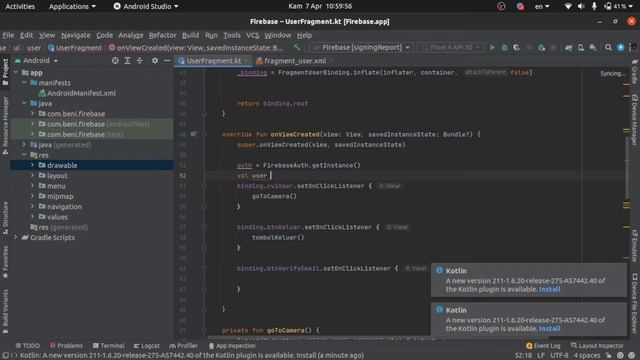Click Install in lower Kotlin notification
The width and height of the screenshot is (640, 360).
click(x=549, y=329)
